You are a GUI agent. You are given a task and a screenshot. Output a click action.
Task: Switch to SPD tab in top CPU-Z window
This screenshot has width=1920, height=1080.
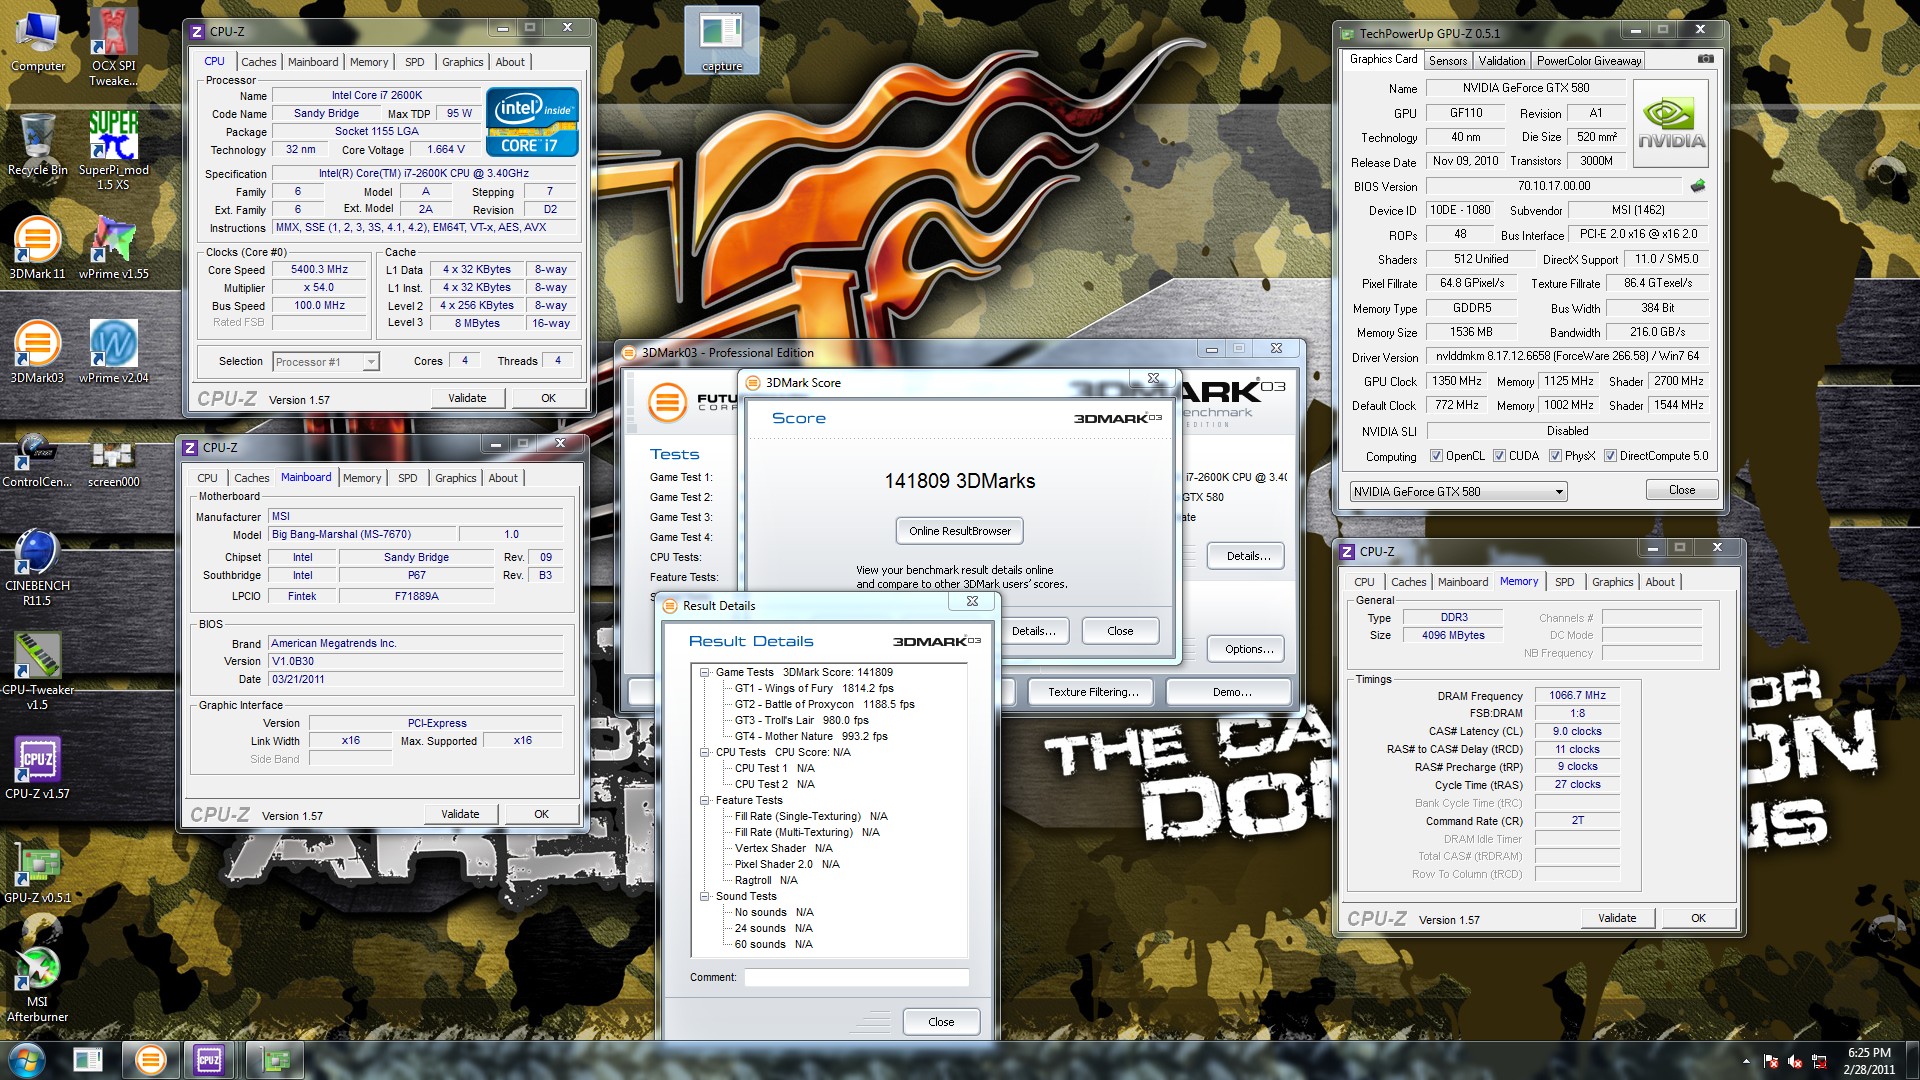(414, 62)
